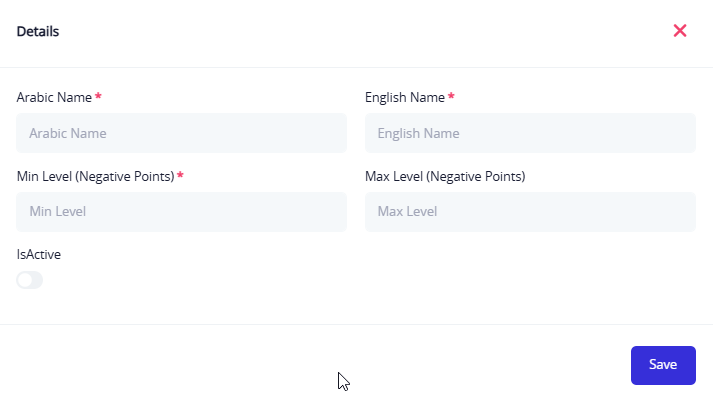This screenshot has width=713, height=402.
Task: Focus the Arabic Name input field
Action: 181,133
